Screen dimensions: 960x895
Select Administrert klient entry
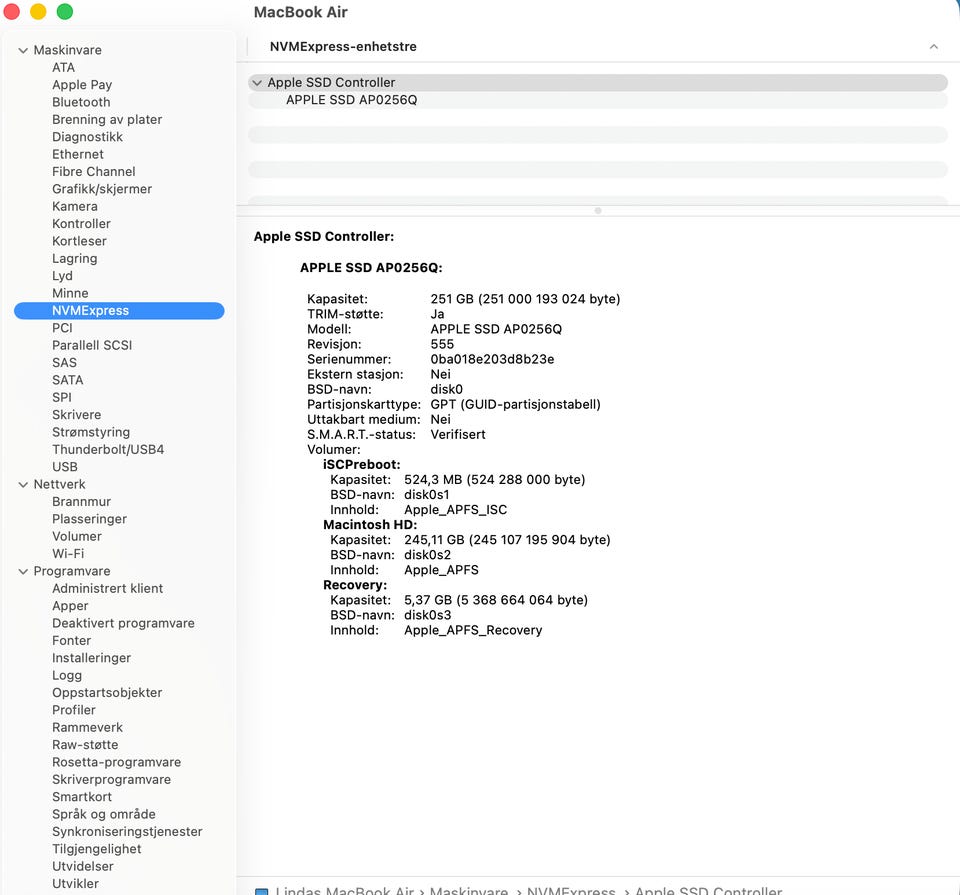(107, 588)
